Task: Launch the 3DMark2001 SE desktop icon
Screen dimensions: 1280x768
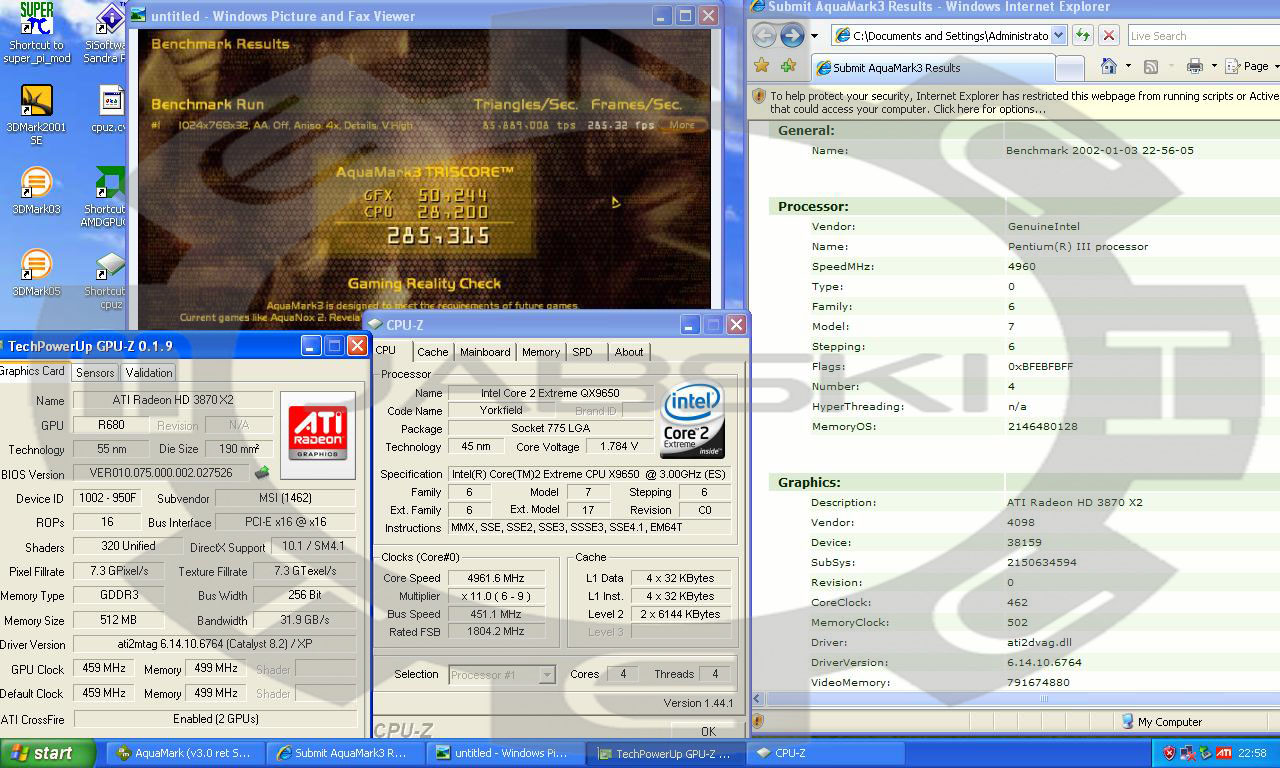Action: point(36,115)
